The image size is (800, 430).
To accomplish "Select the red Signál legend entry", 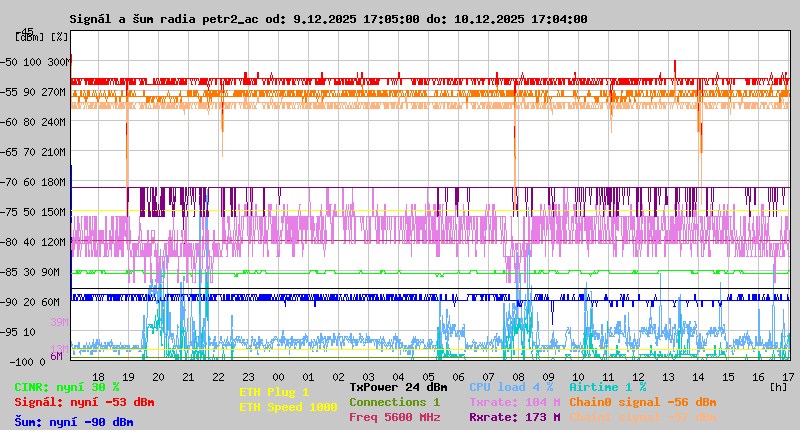I will (x=84, y=402).
